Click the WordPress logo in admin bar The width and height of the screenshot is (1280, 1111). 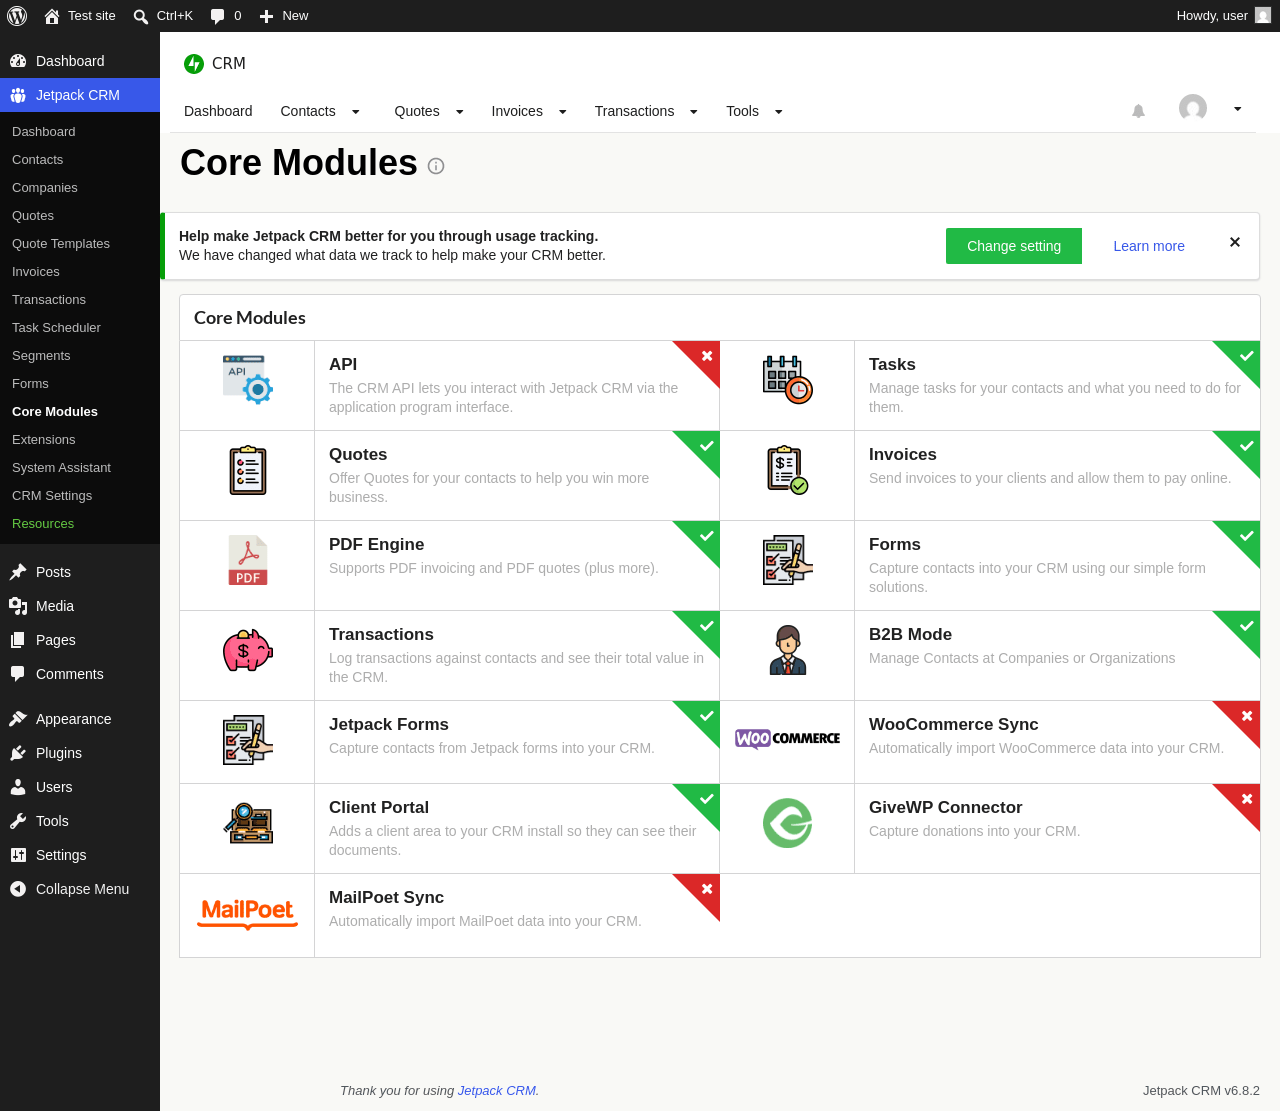point(17,16)
